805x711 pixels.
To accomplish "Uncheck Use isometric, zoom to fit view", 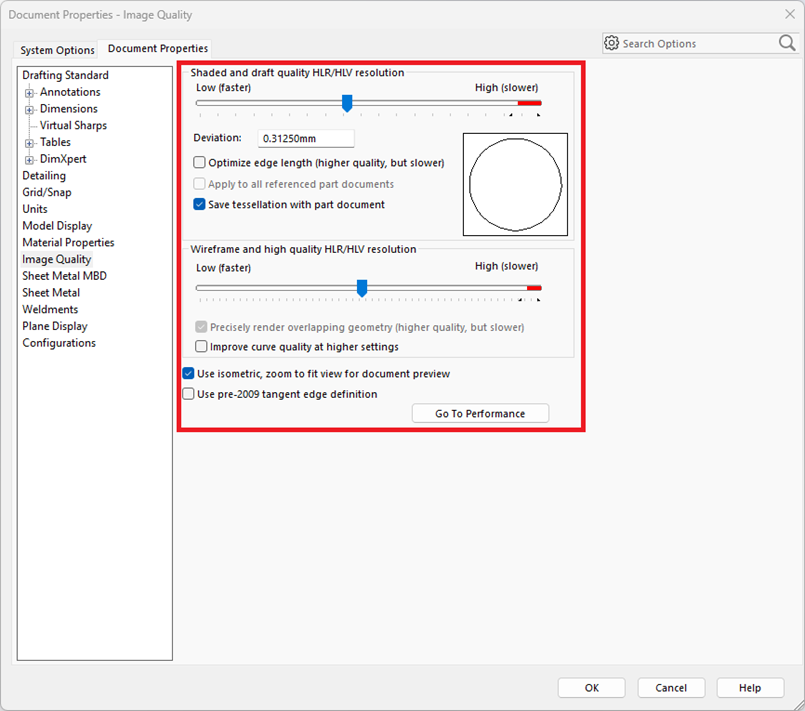I will coord(188,373).
